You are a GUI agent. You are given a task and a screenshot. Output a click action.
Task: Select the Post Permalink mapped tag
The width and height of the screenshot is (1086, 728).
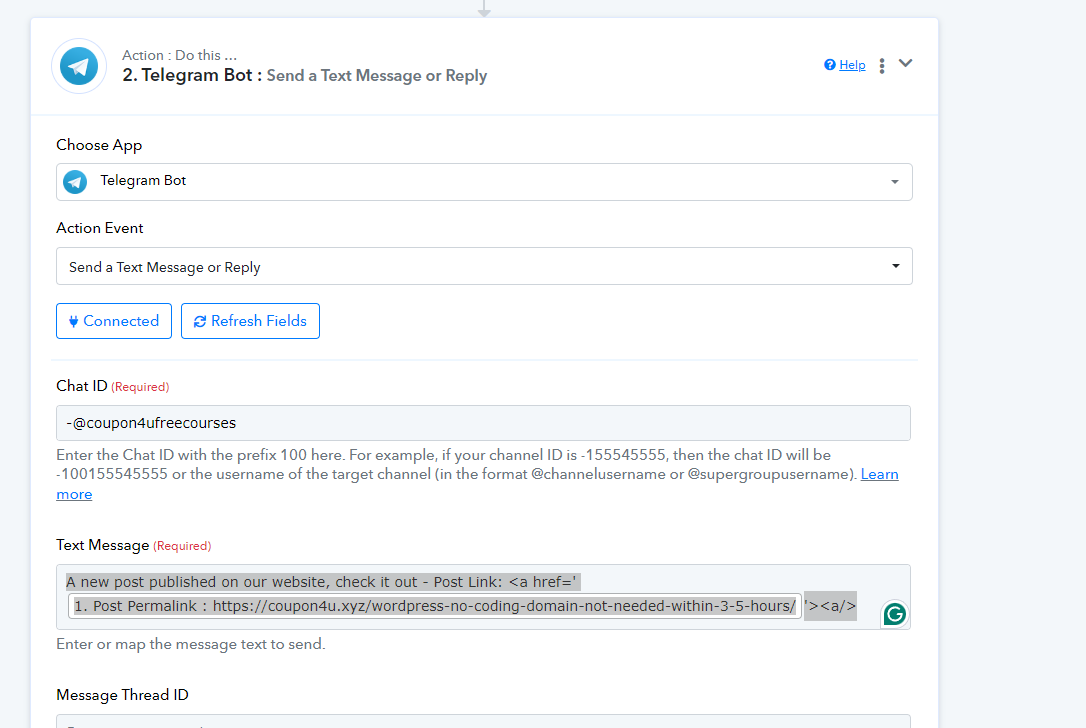tap(435, 606)
